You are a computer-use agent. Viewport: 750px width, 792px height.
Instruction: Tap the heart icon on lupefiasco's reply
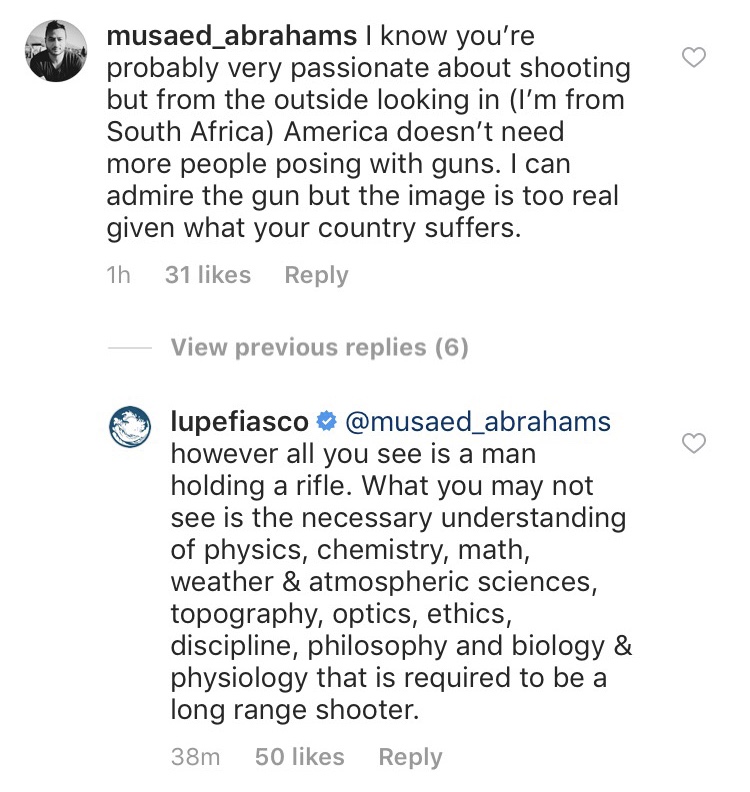tap(694, 443)
